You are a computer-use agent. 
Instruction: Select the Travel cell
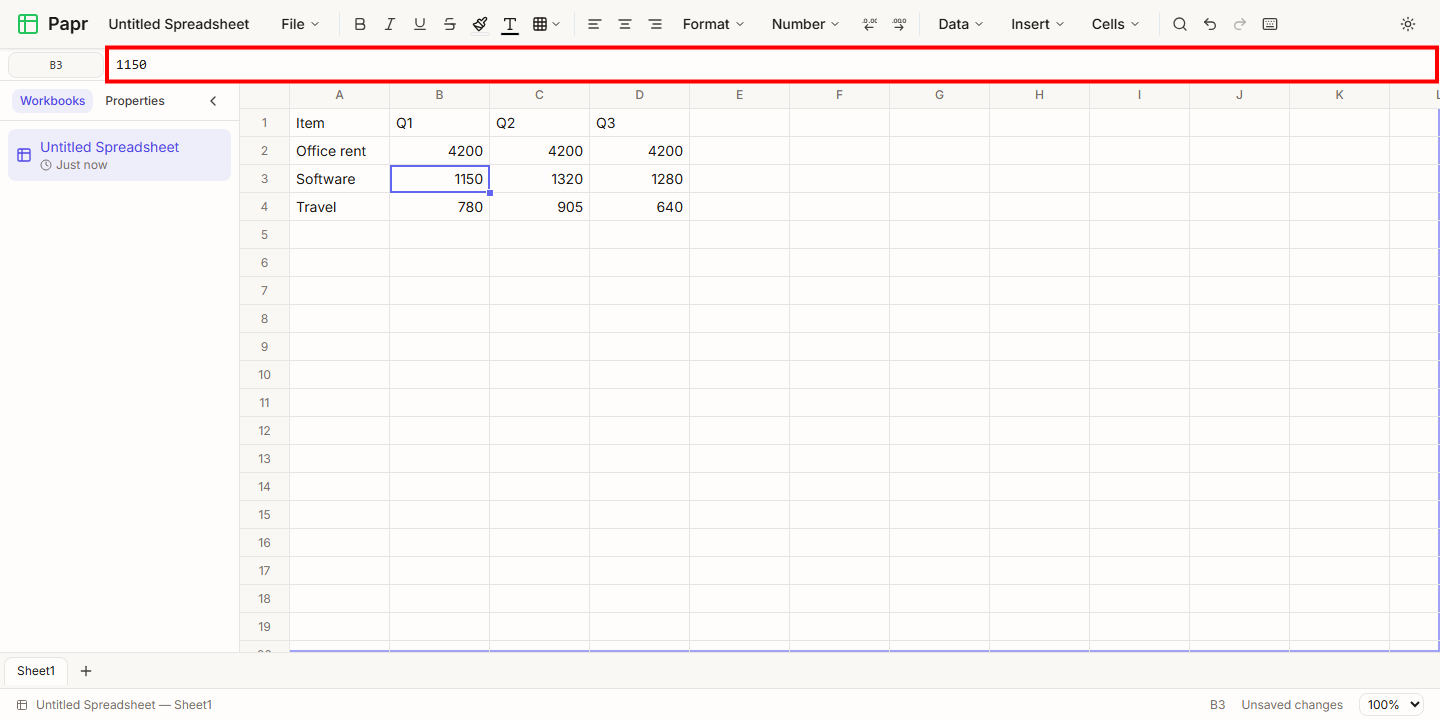340,207
